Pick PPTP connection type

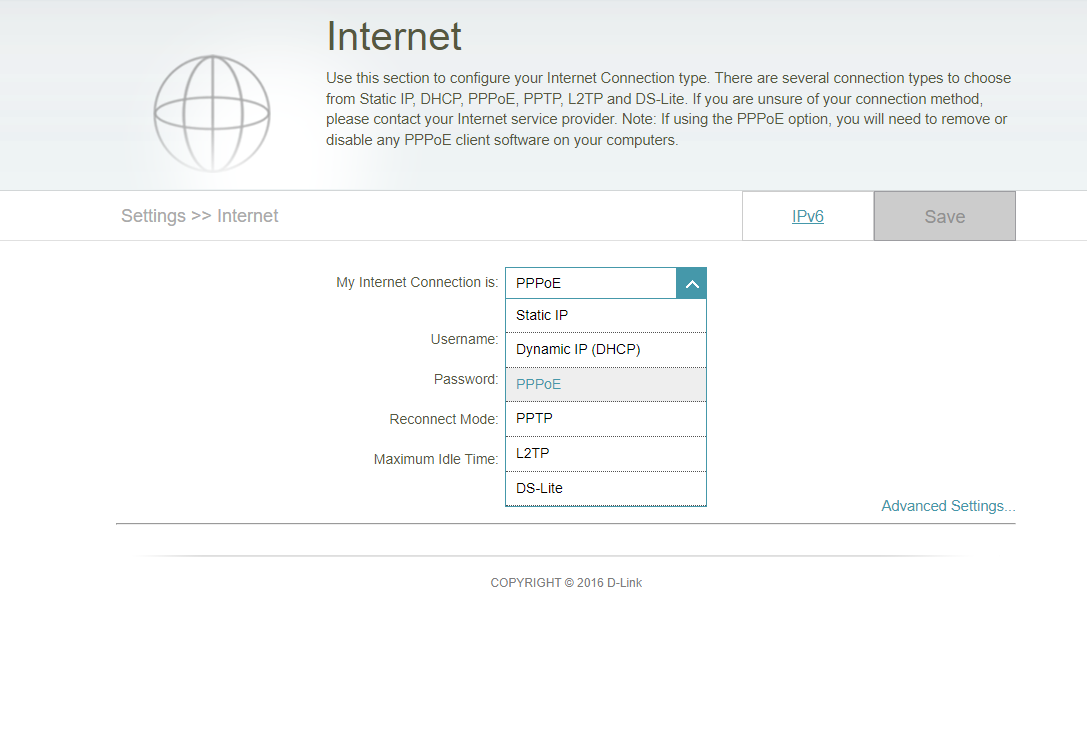606,419
